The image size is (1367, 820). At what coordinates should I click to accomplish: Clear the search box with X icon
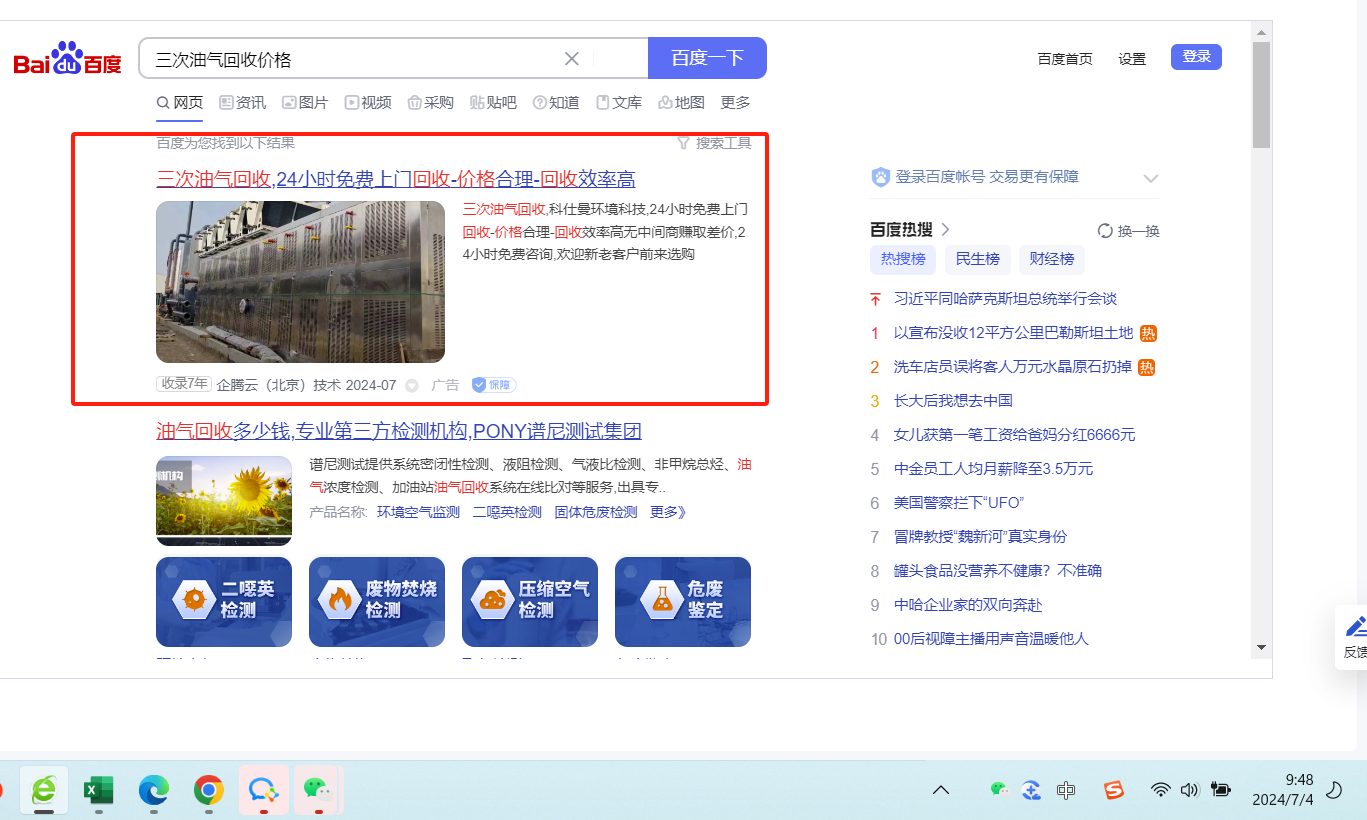click(x=572, y=59)
